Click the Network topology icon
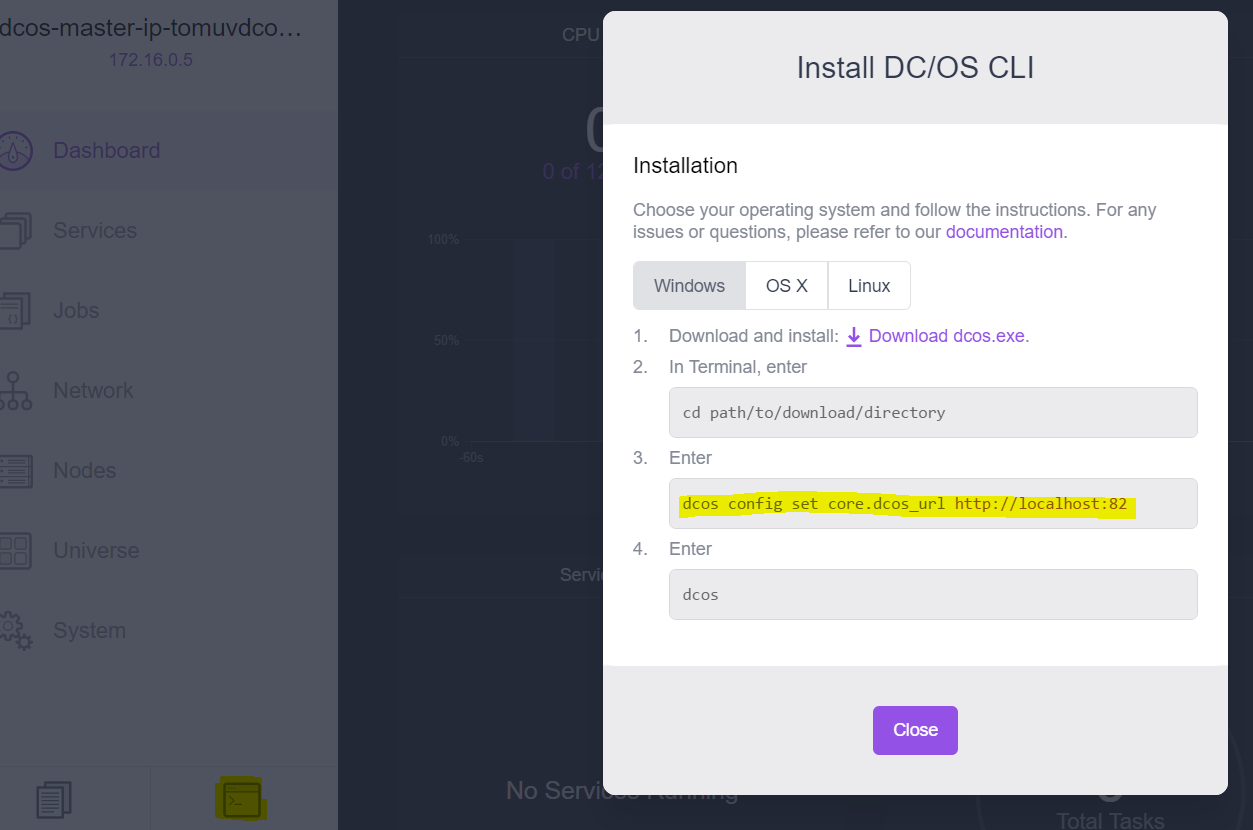This screenshot has height=830, width=1253. coord(13,391)
